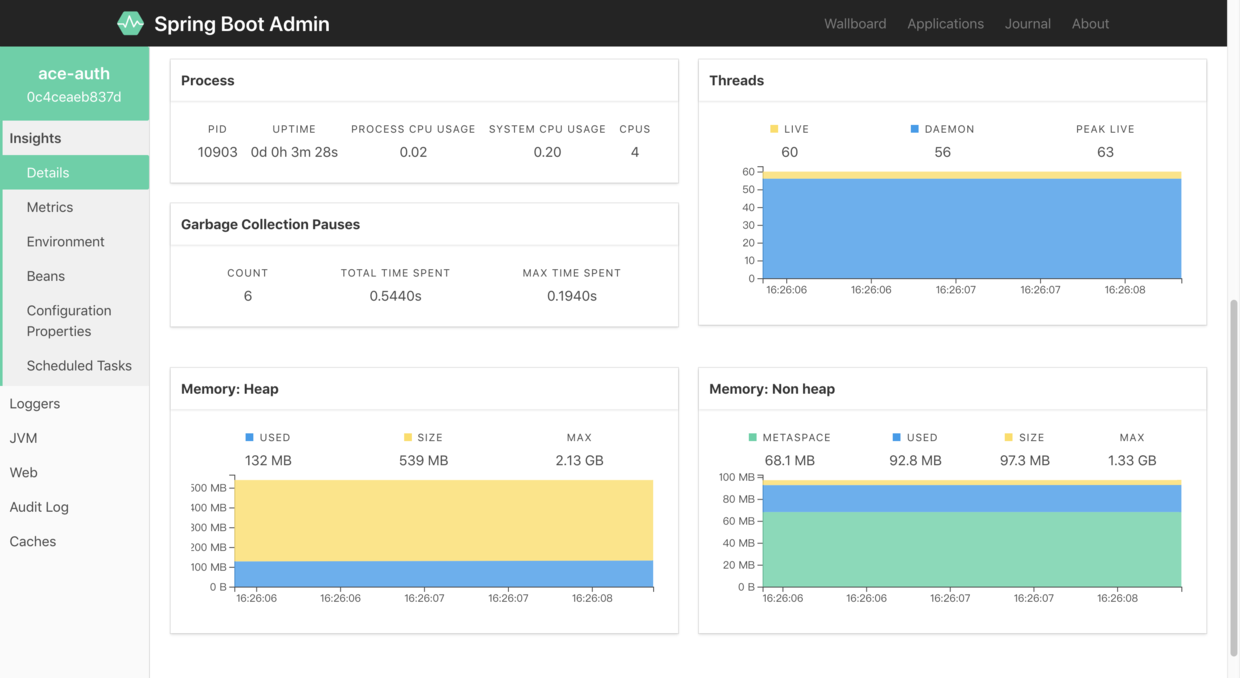Image resolution: width=1240 pixels, height=678 pixels.
Task: Open the Audit Log section
Action: click(75, 507)
